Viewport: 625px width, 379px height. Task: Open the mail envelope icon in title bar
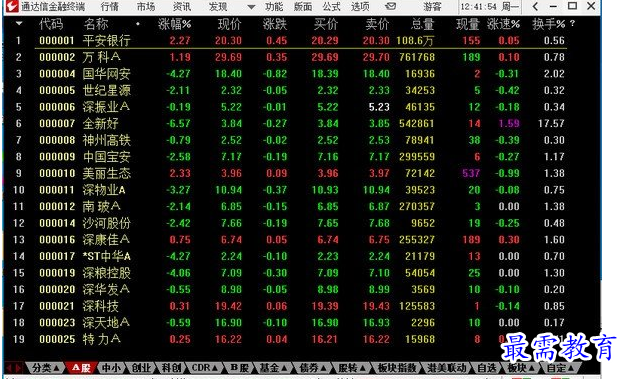tap(391, 6)
